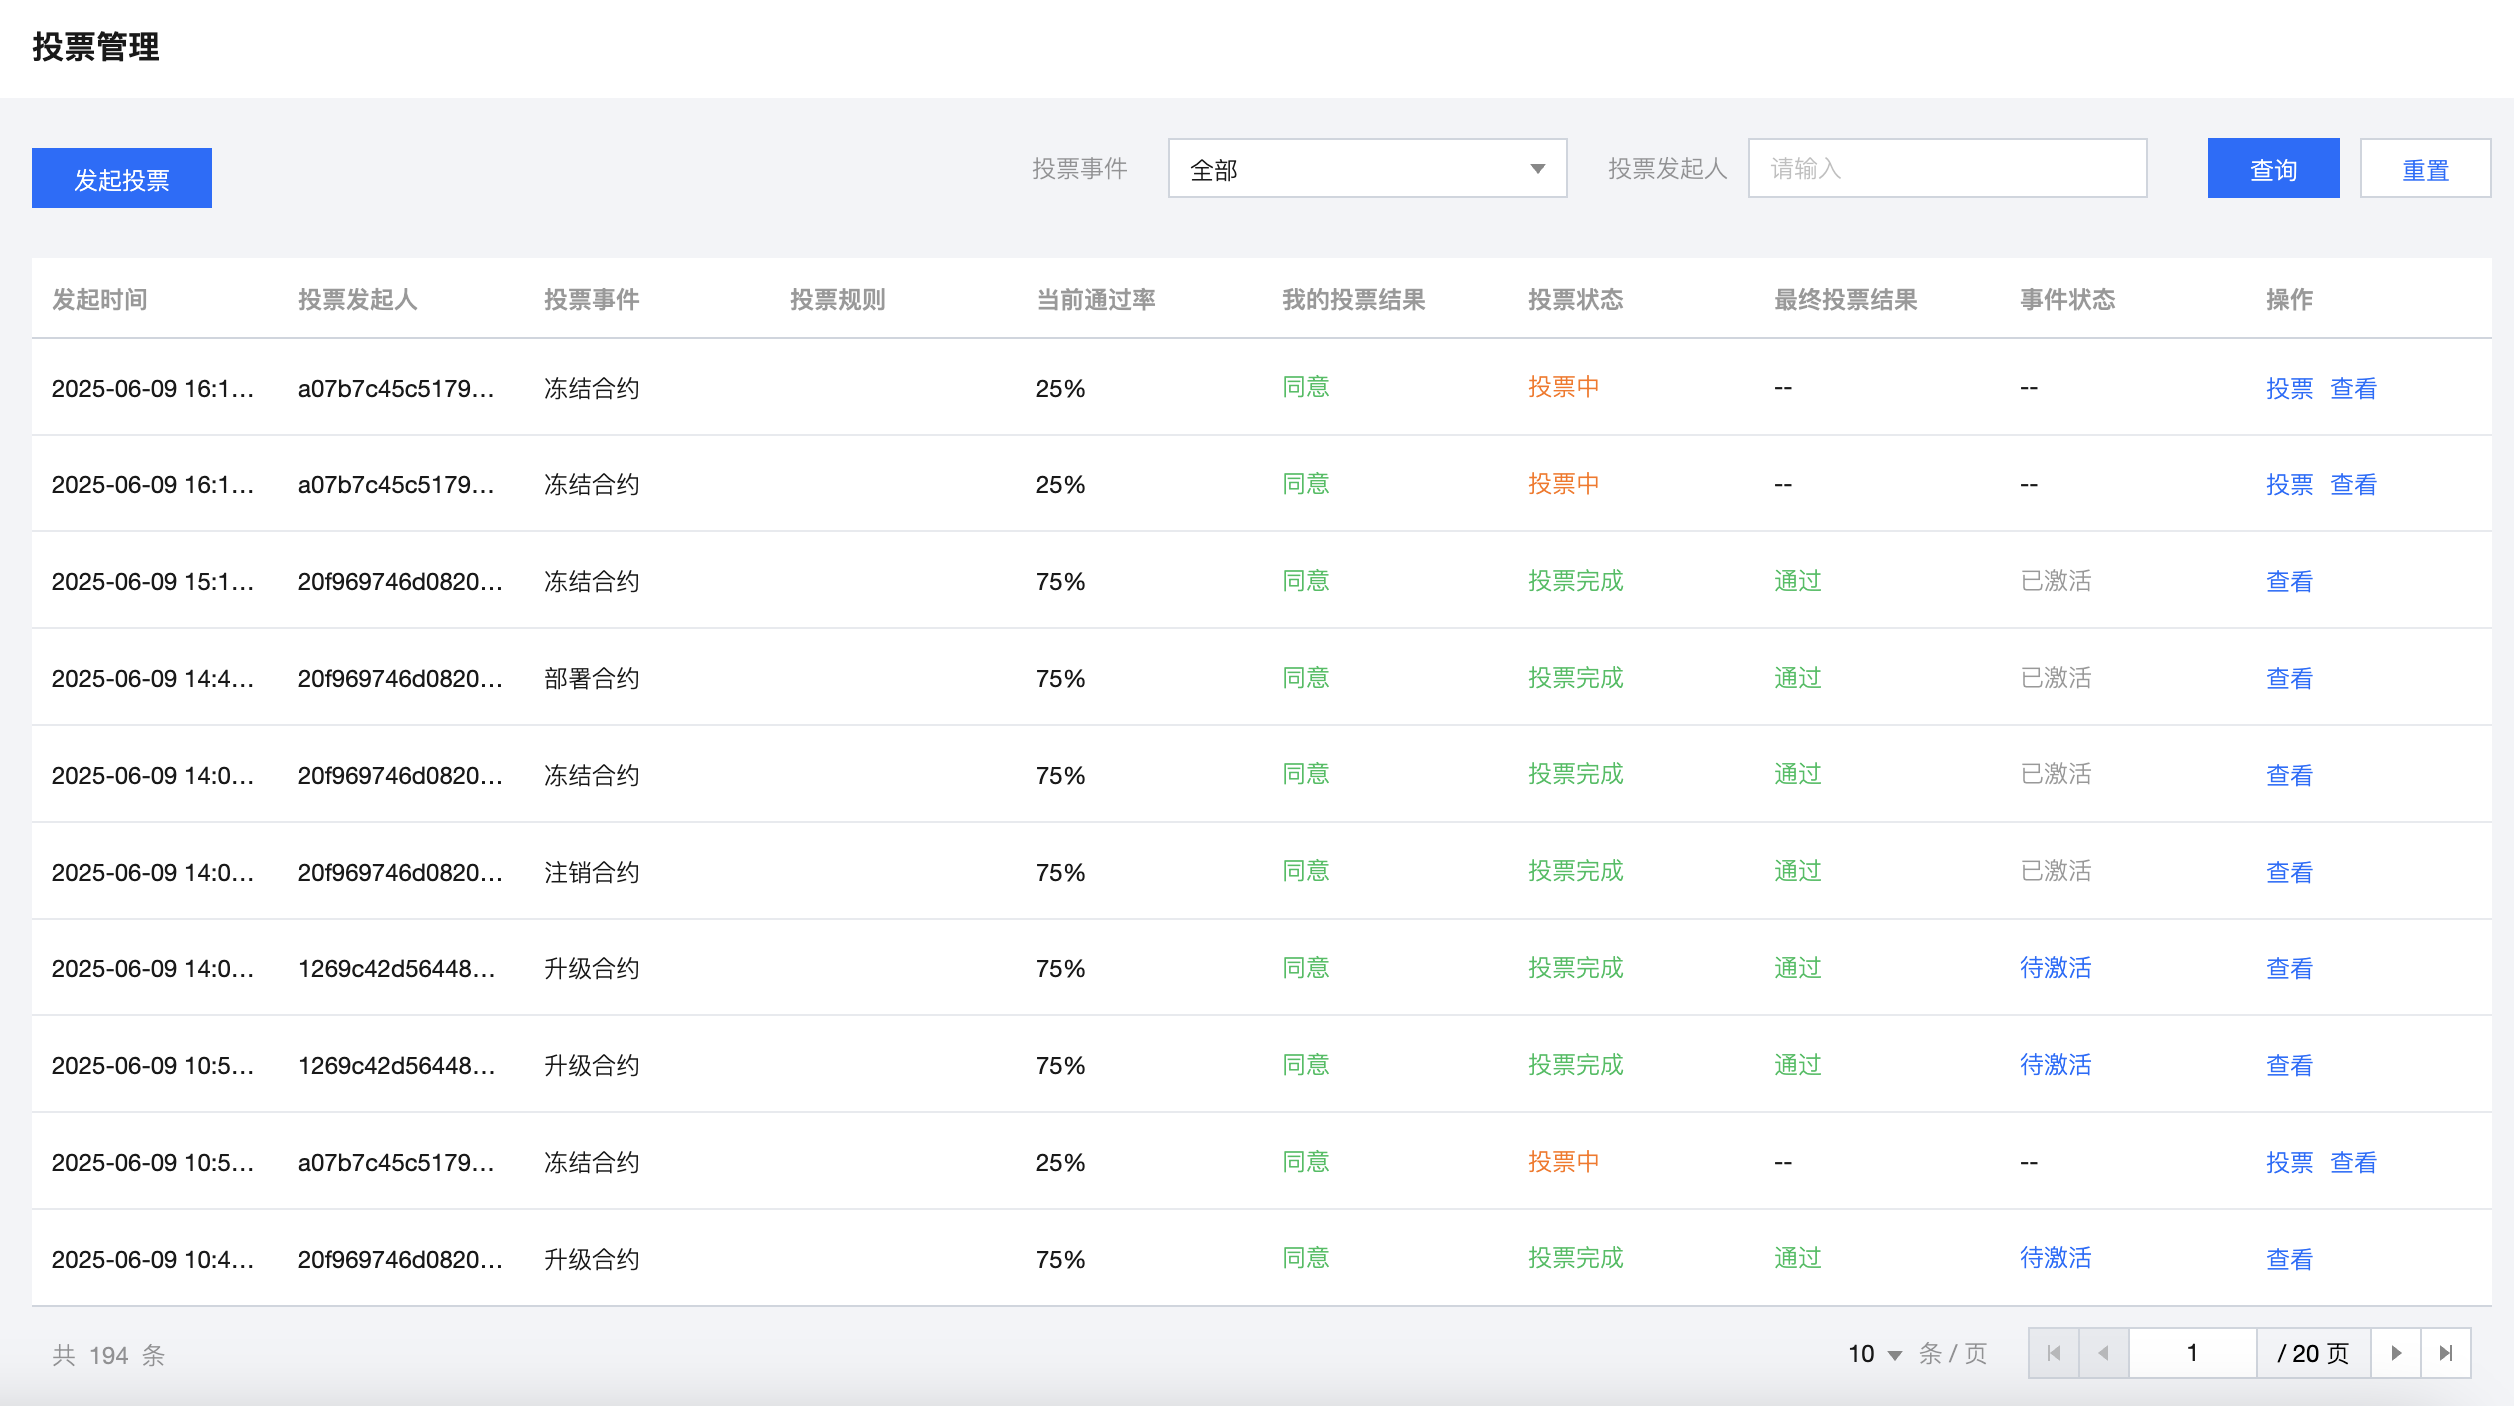Click 已激活 status in the 注销合约 row
The width and height of the screenshot is (2514, 1406).
tap(2055, 871)
